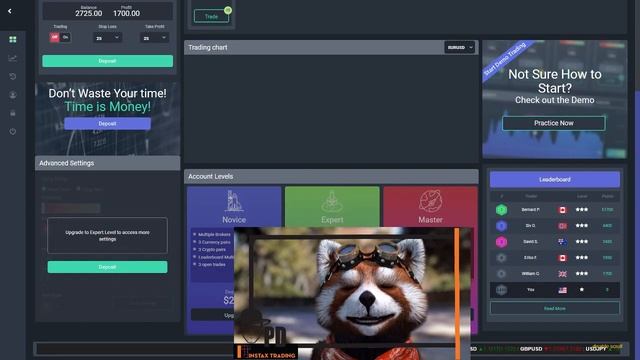Open the history clock-arrow sidebar icon
This screenshot has width=640, height=360.
13,76
